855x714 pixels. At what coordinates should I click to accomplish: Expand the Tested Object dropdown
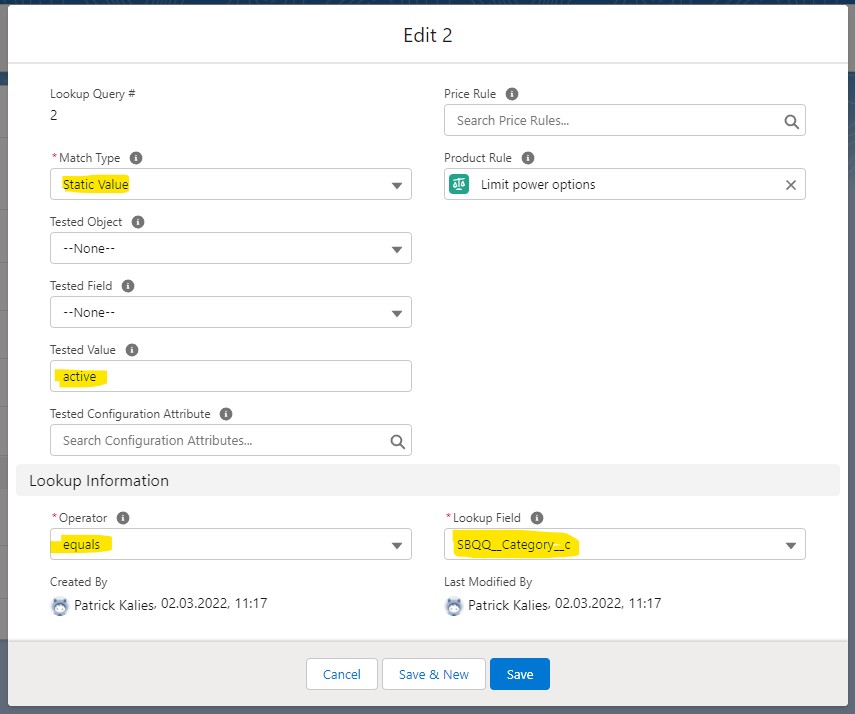[230, 248]
